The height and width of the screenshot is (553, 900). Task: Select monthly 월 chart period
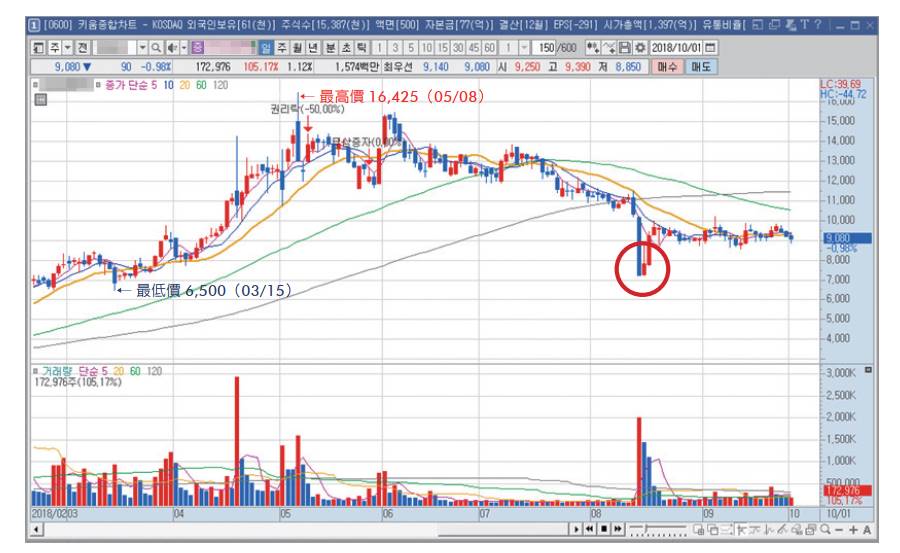pos(298,48)
